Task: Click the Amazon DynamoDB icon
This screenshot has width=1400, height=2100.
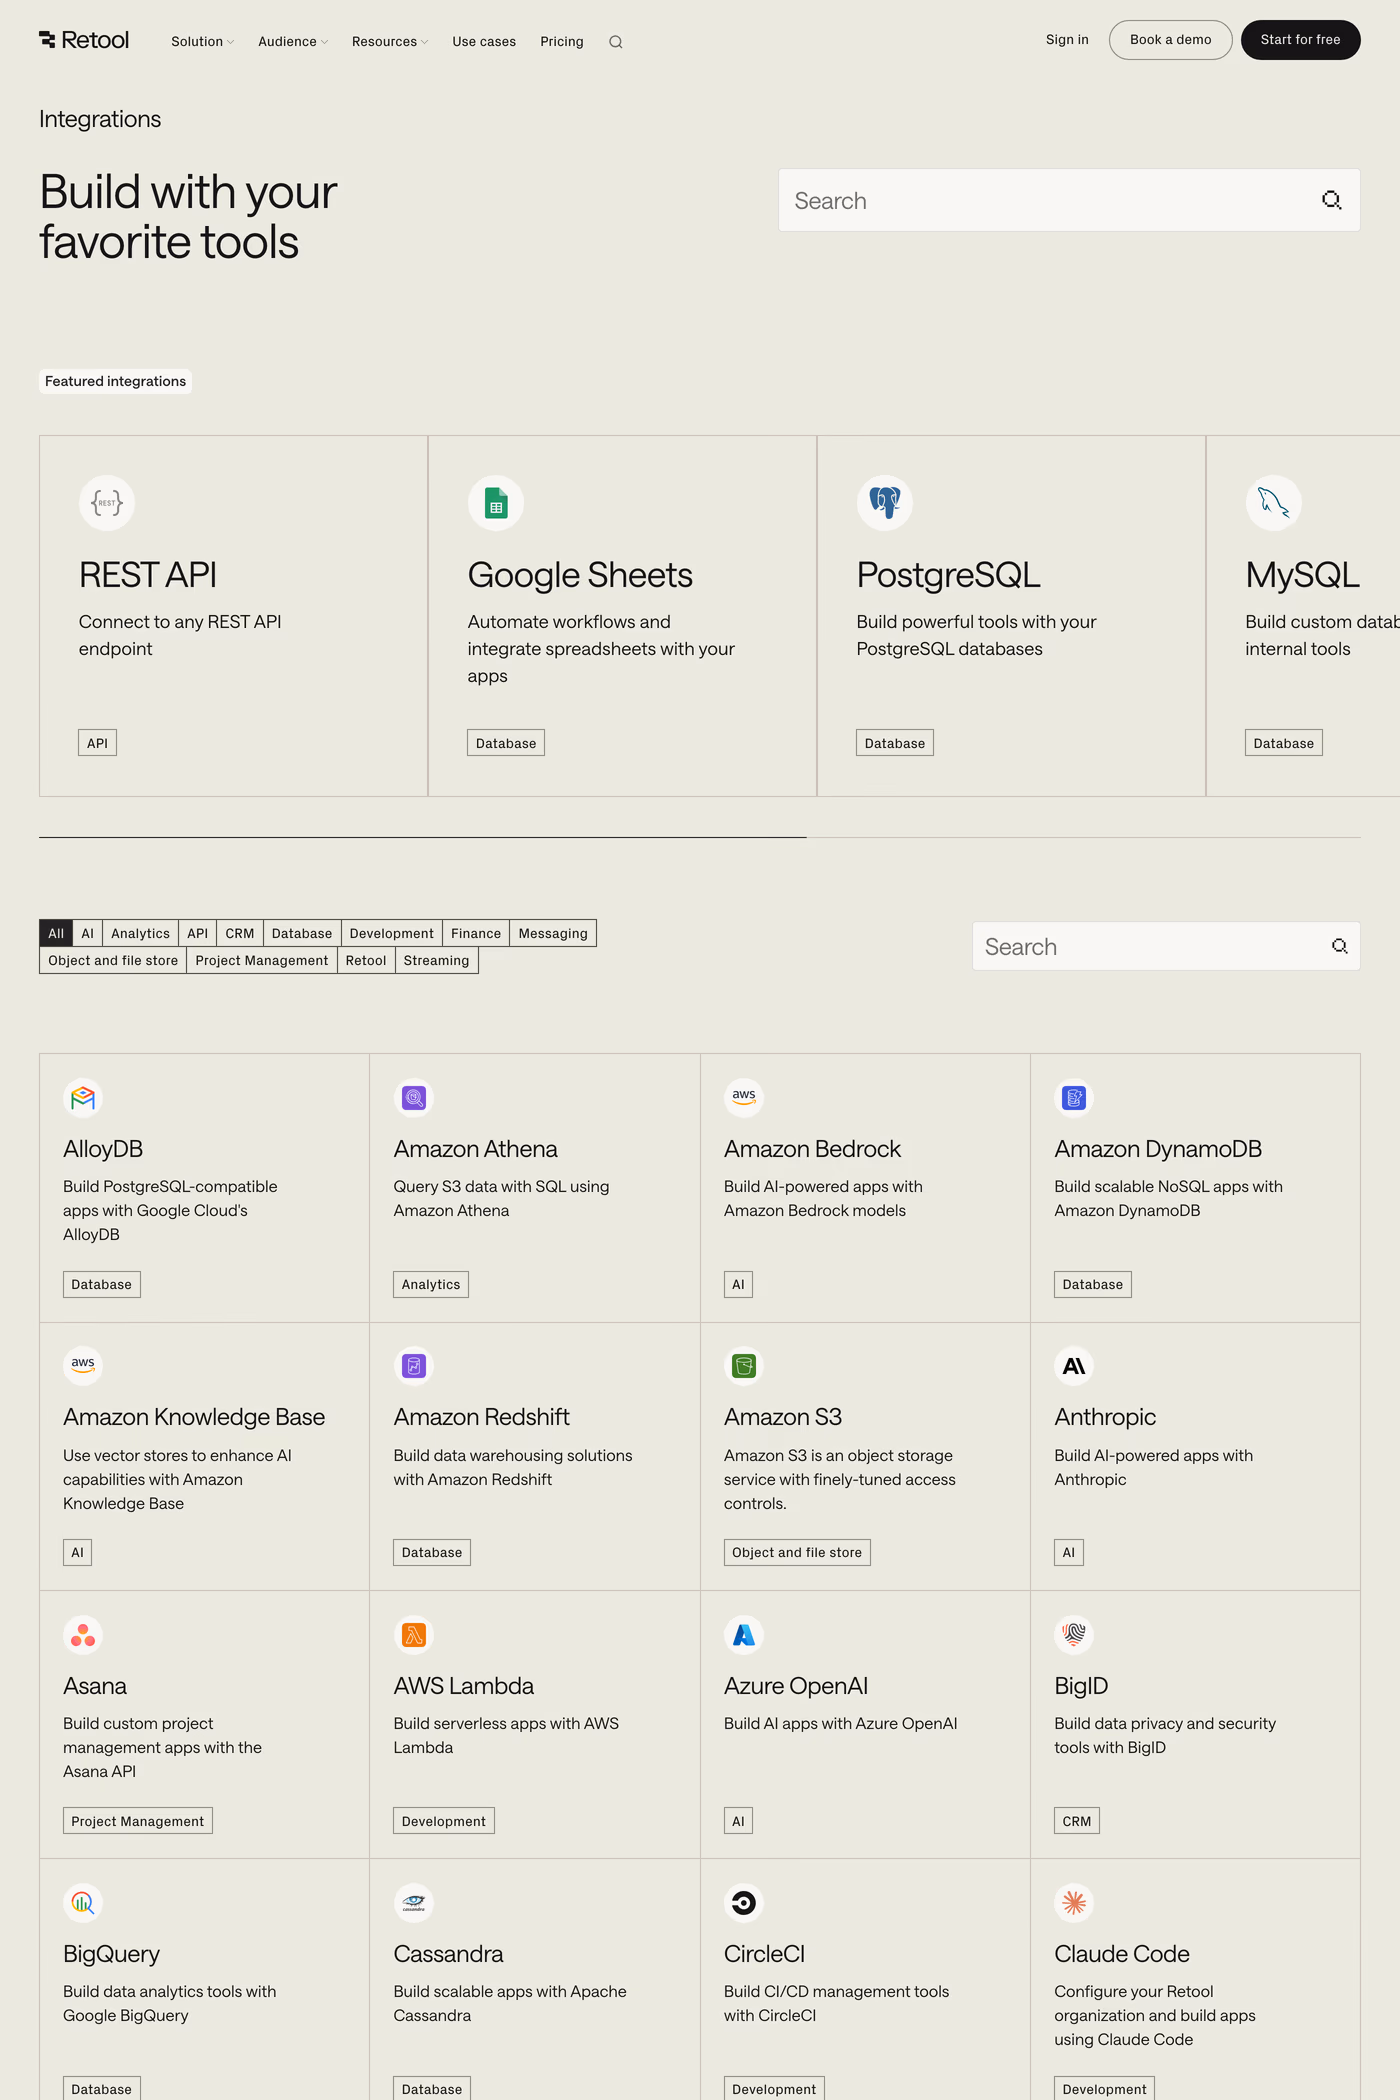Action: (1074, 1098)
